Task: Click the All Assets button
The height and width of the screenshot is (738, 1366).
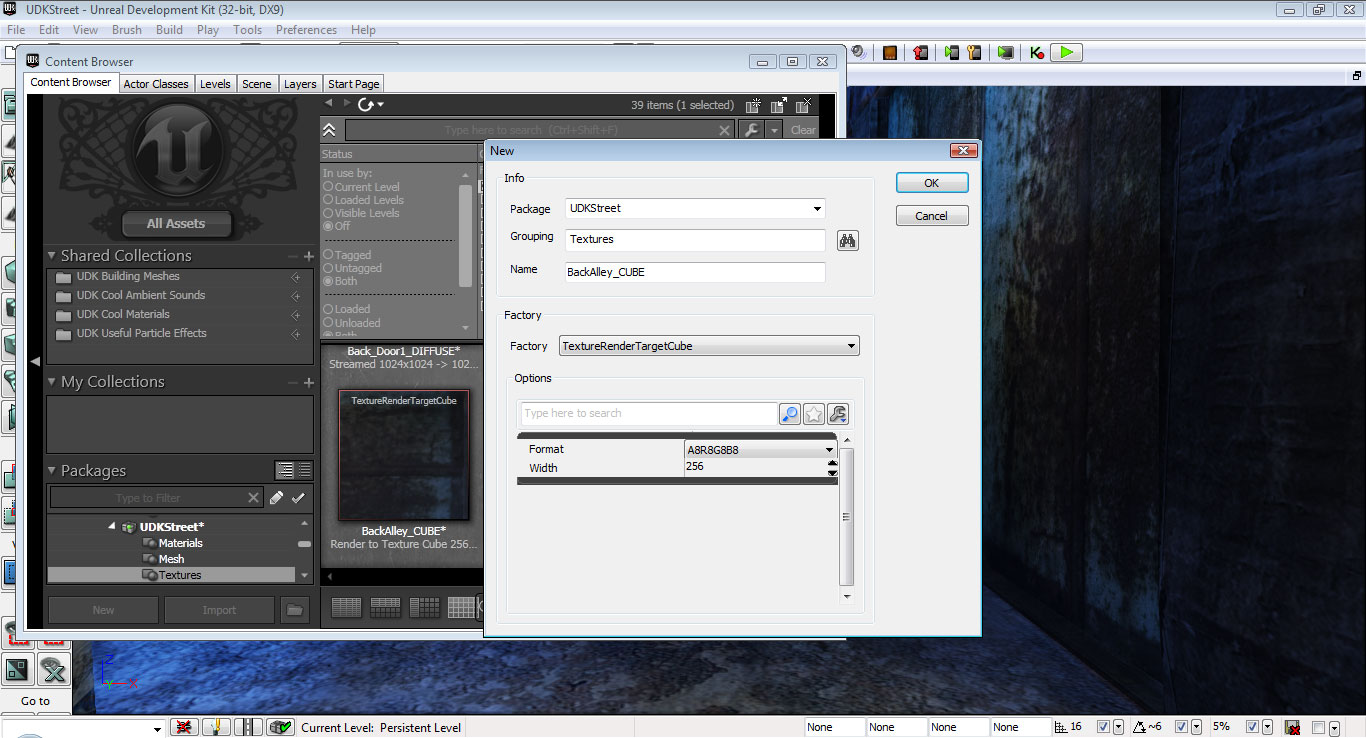Action: (176, 223)
